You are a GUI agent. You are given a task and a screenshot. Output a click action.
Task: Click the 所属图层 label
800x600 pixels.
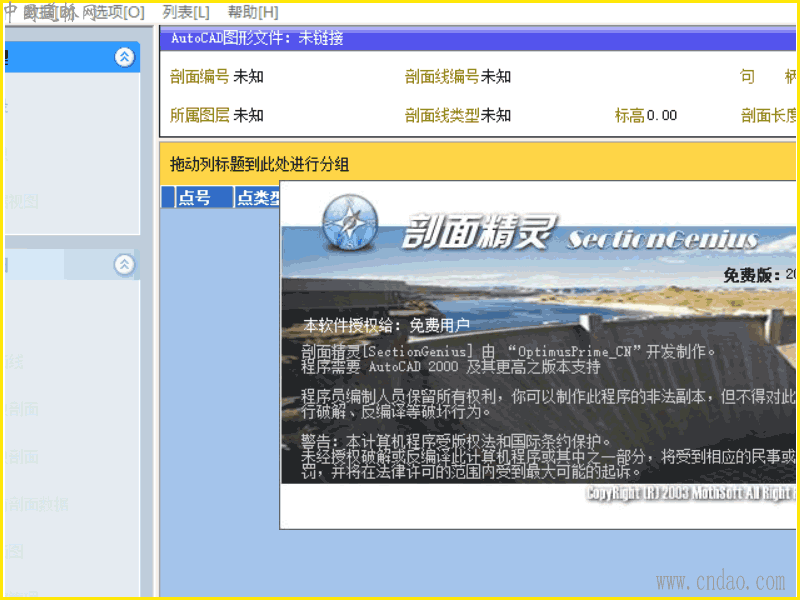tap(199, 115)
